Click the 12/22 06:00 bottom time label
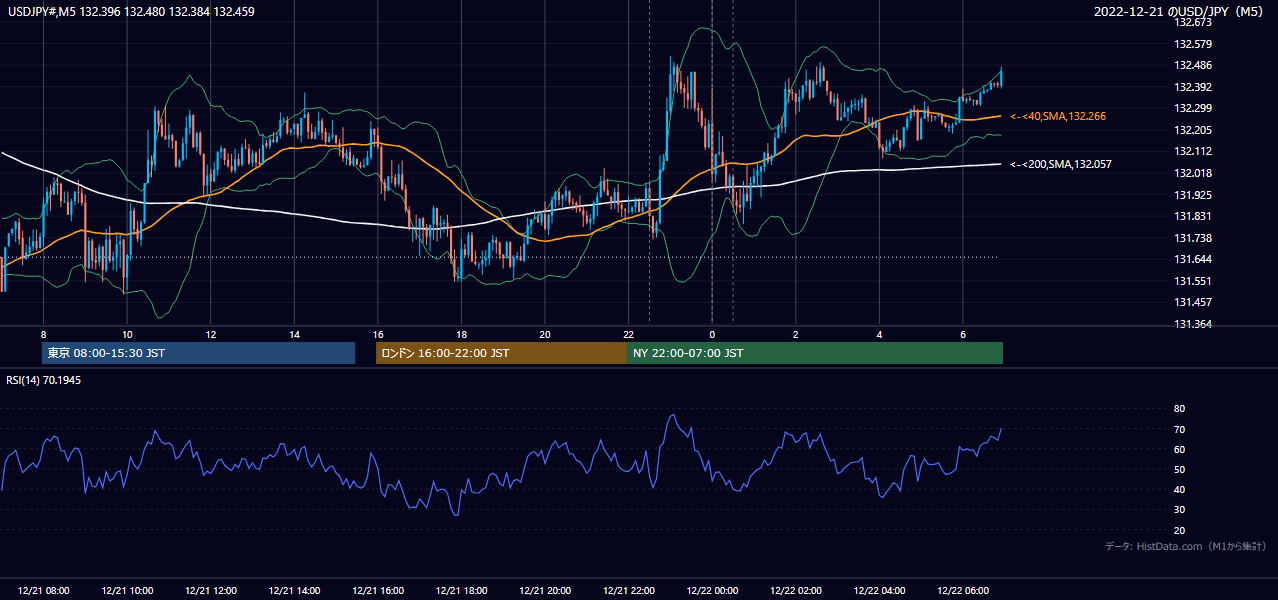 pos(962,591)
